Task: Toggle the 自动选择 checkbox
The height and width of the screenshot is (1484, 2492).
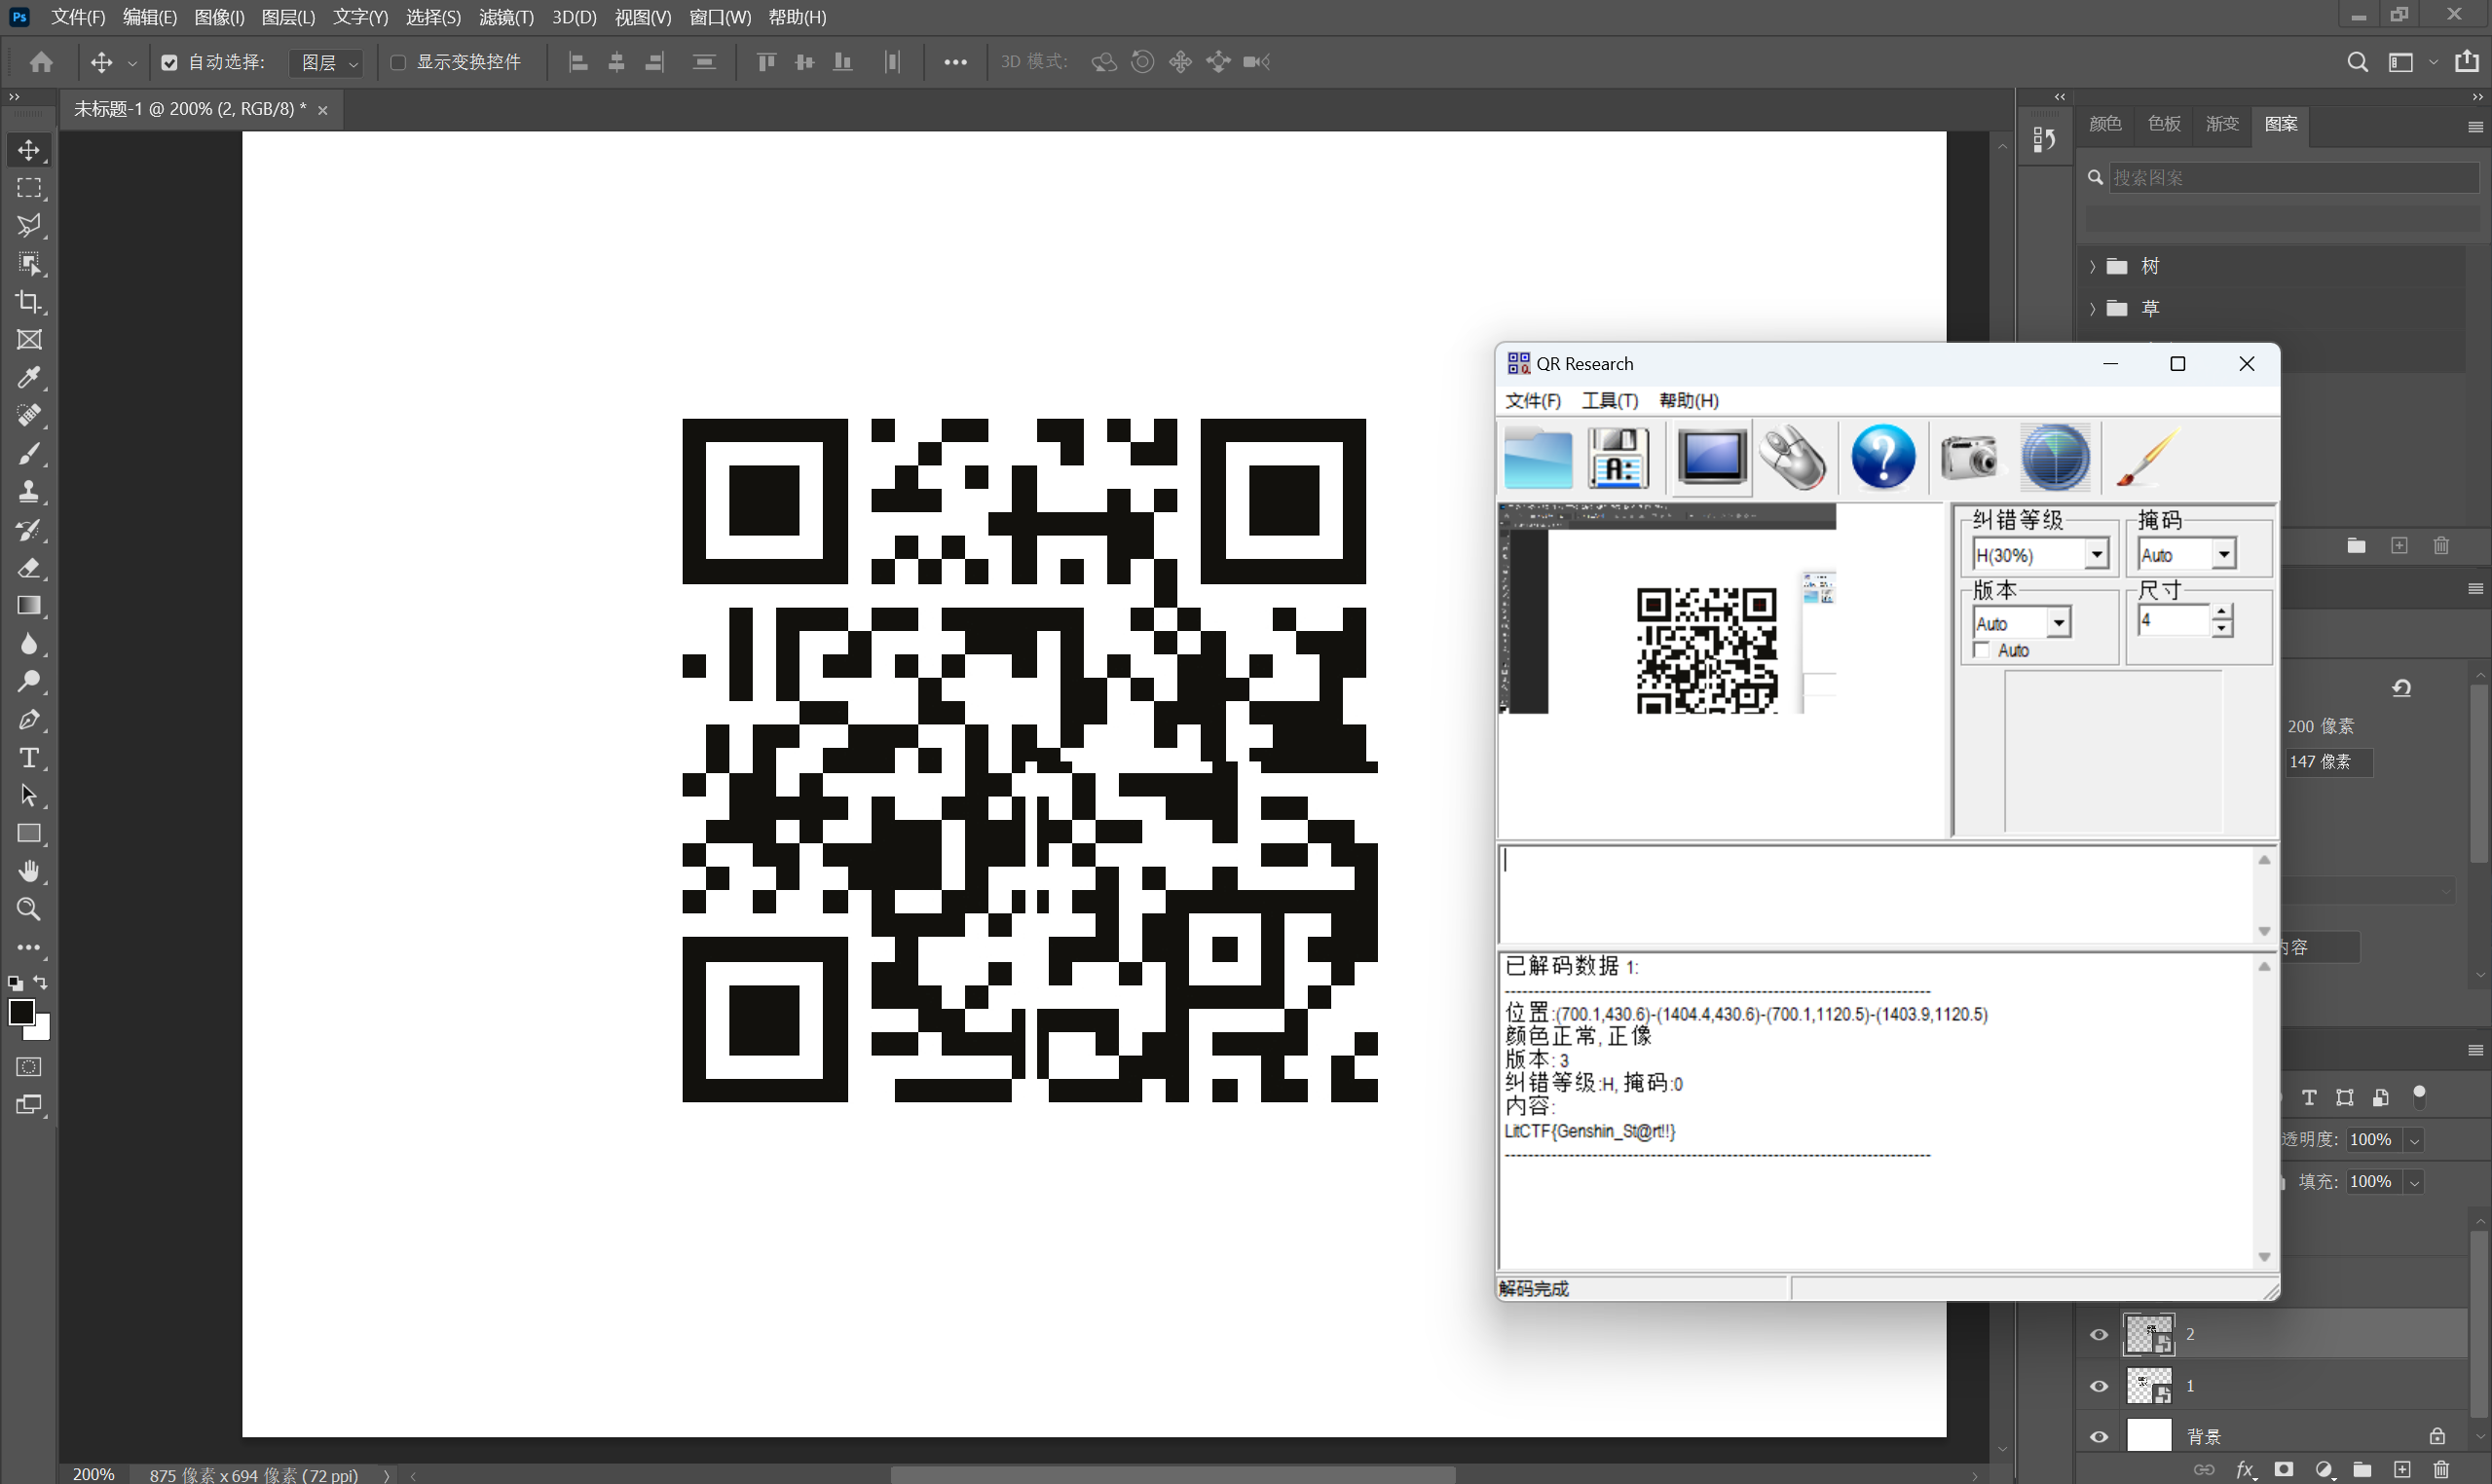Action: click(169, 63)
